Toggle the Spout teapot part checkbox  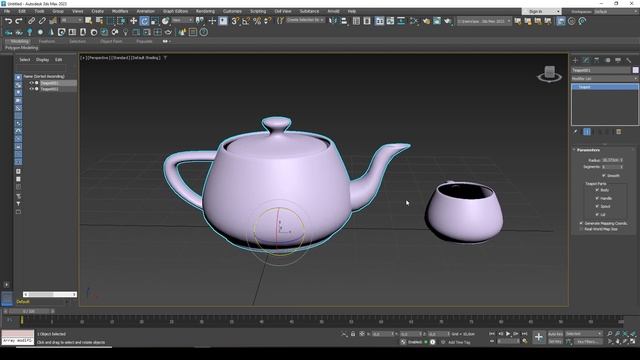[x=597, y=207]
